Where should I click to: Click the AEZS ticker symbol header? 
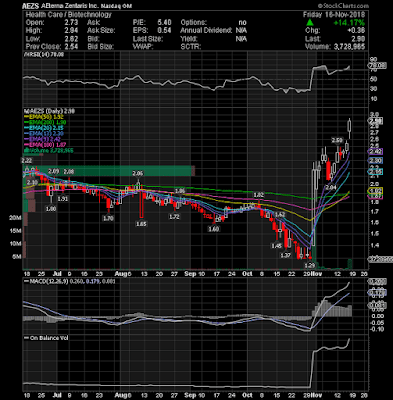click(31, 6)
